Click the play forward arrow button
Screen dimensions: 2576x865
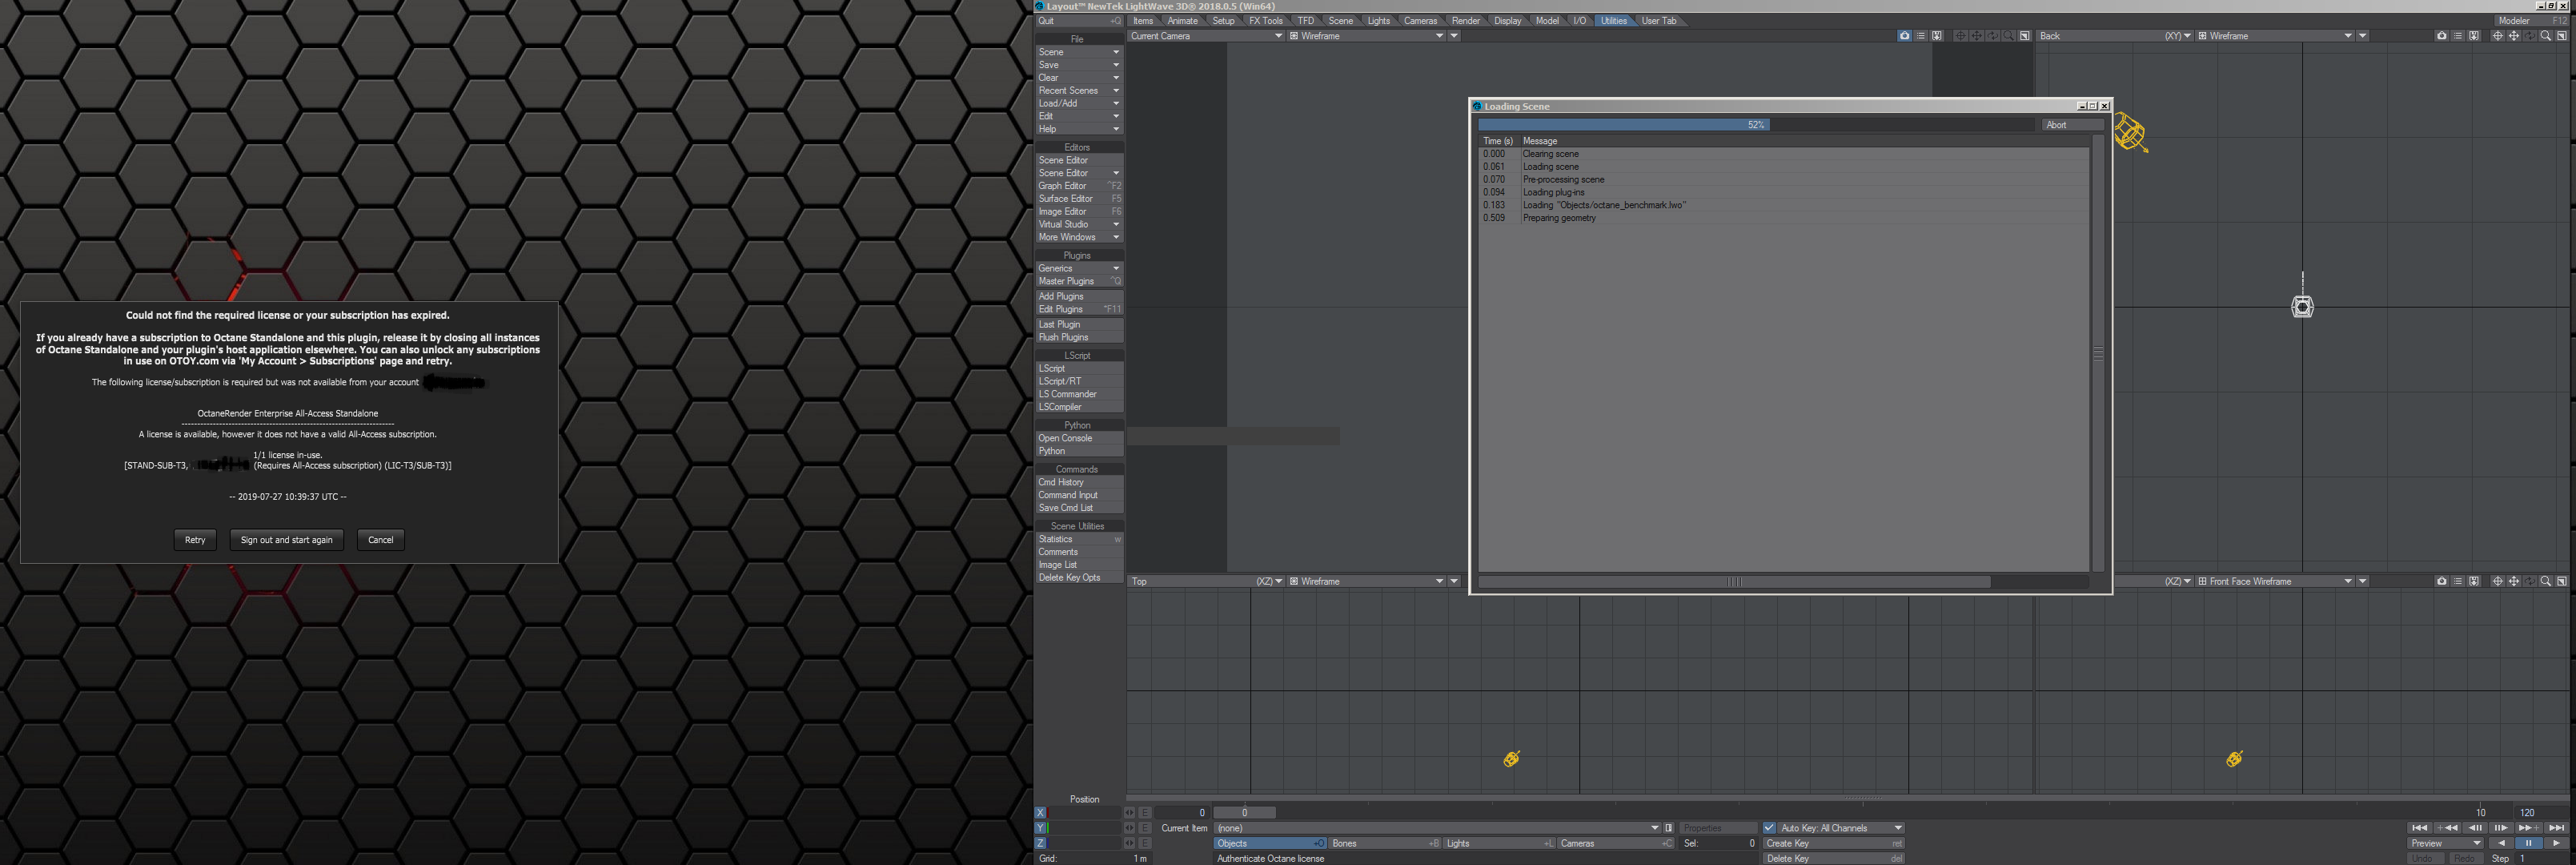[x=2555, y=843]
